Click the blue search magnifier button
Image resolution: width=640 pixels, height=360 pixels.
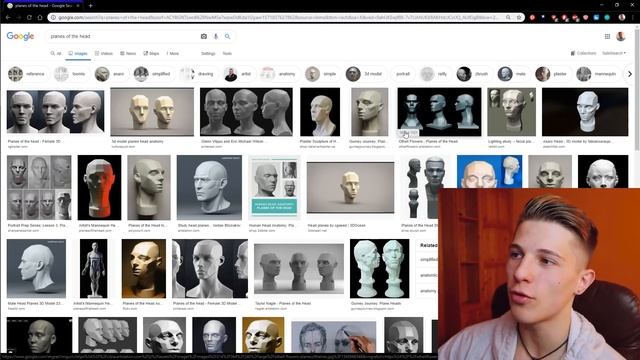pos(227,36)
